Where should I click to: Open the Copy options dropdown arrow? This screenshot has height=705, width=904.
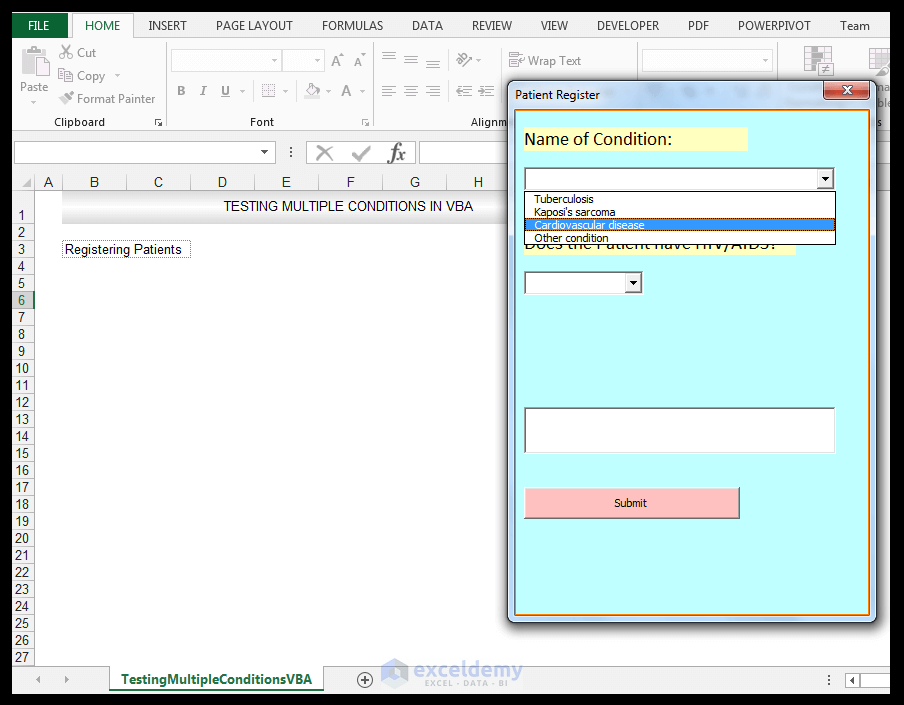pyautogui.click(x=118, y=76)
